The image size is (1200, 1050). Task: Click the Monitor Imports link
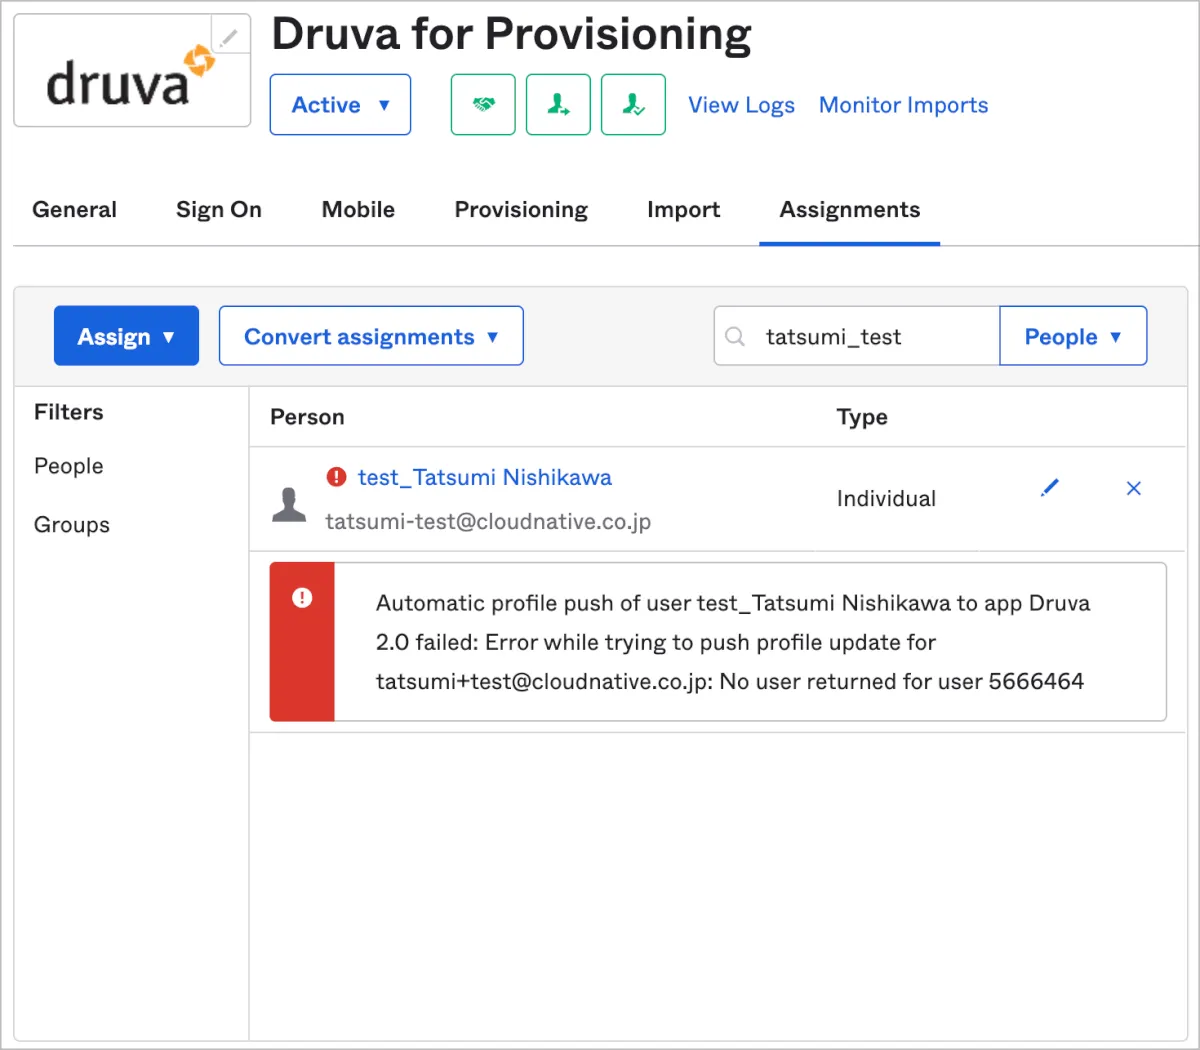[903, 105]
